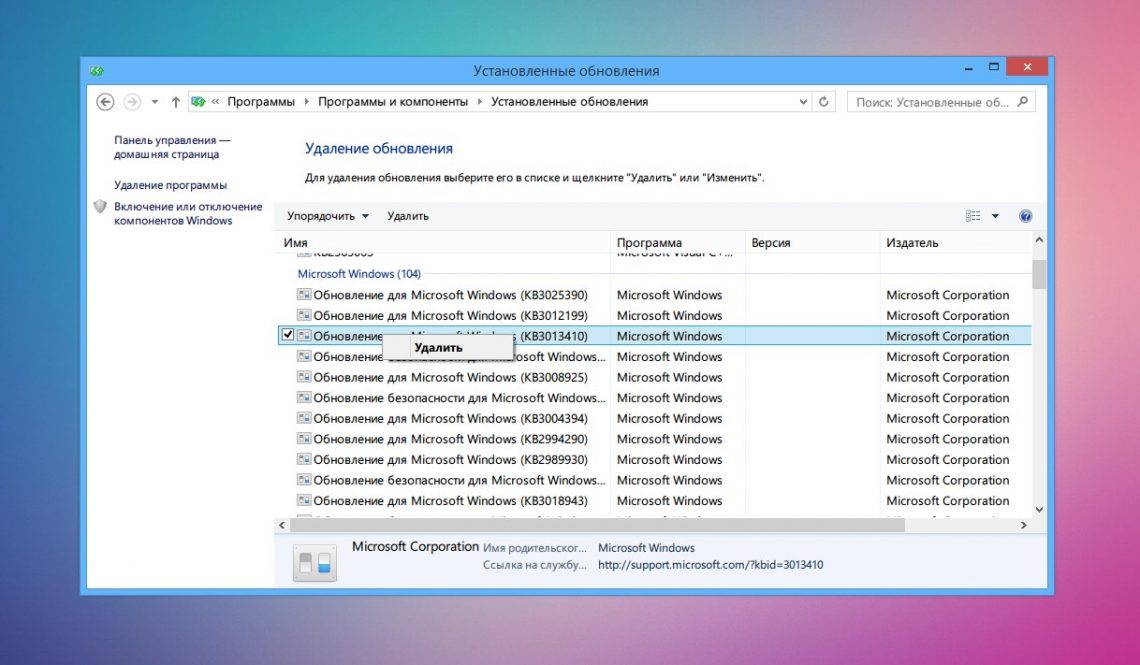Choose Удалить in the context menu
1140x665 pixels.
[x=438, y=348]
